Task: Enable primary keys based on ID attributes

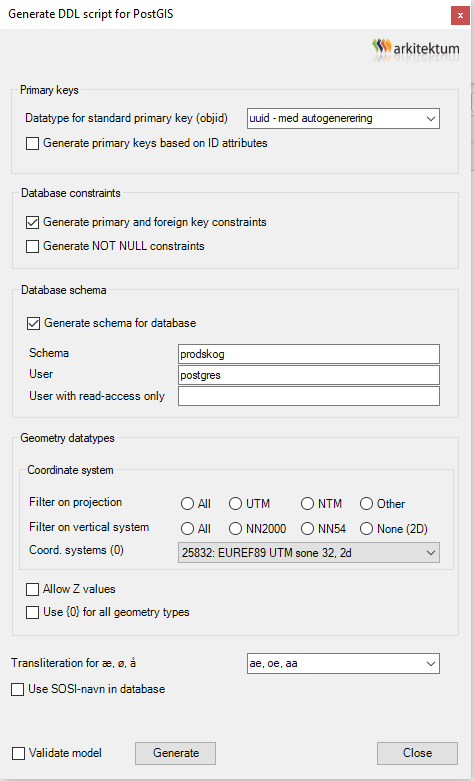Action: point(32,144)
